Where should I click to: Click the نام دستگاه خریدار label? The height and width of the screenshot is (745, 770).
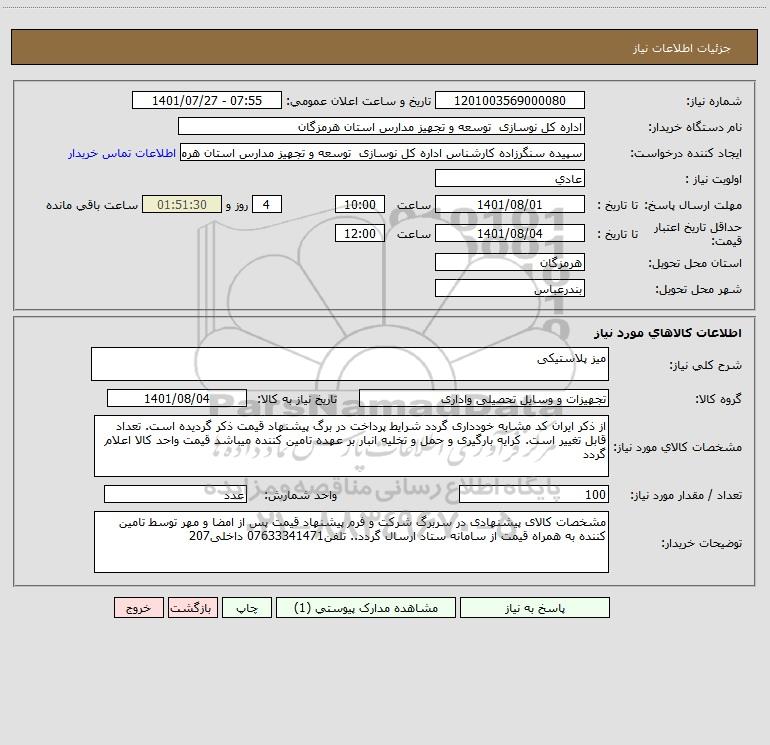point(695,128)
